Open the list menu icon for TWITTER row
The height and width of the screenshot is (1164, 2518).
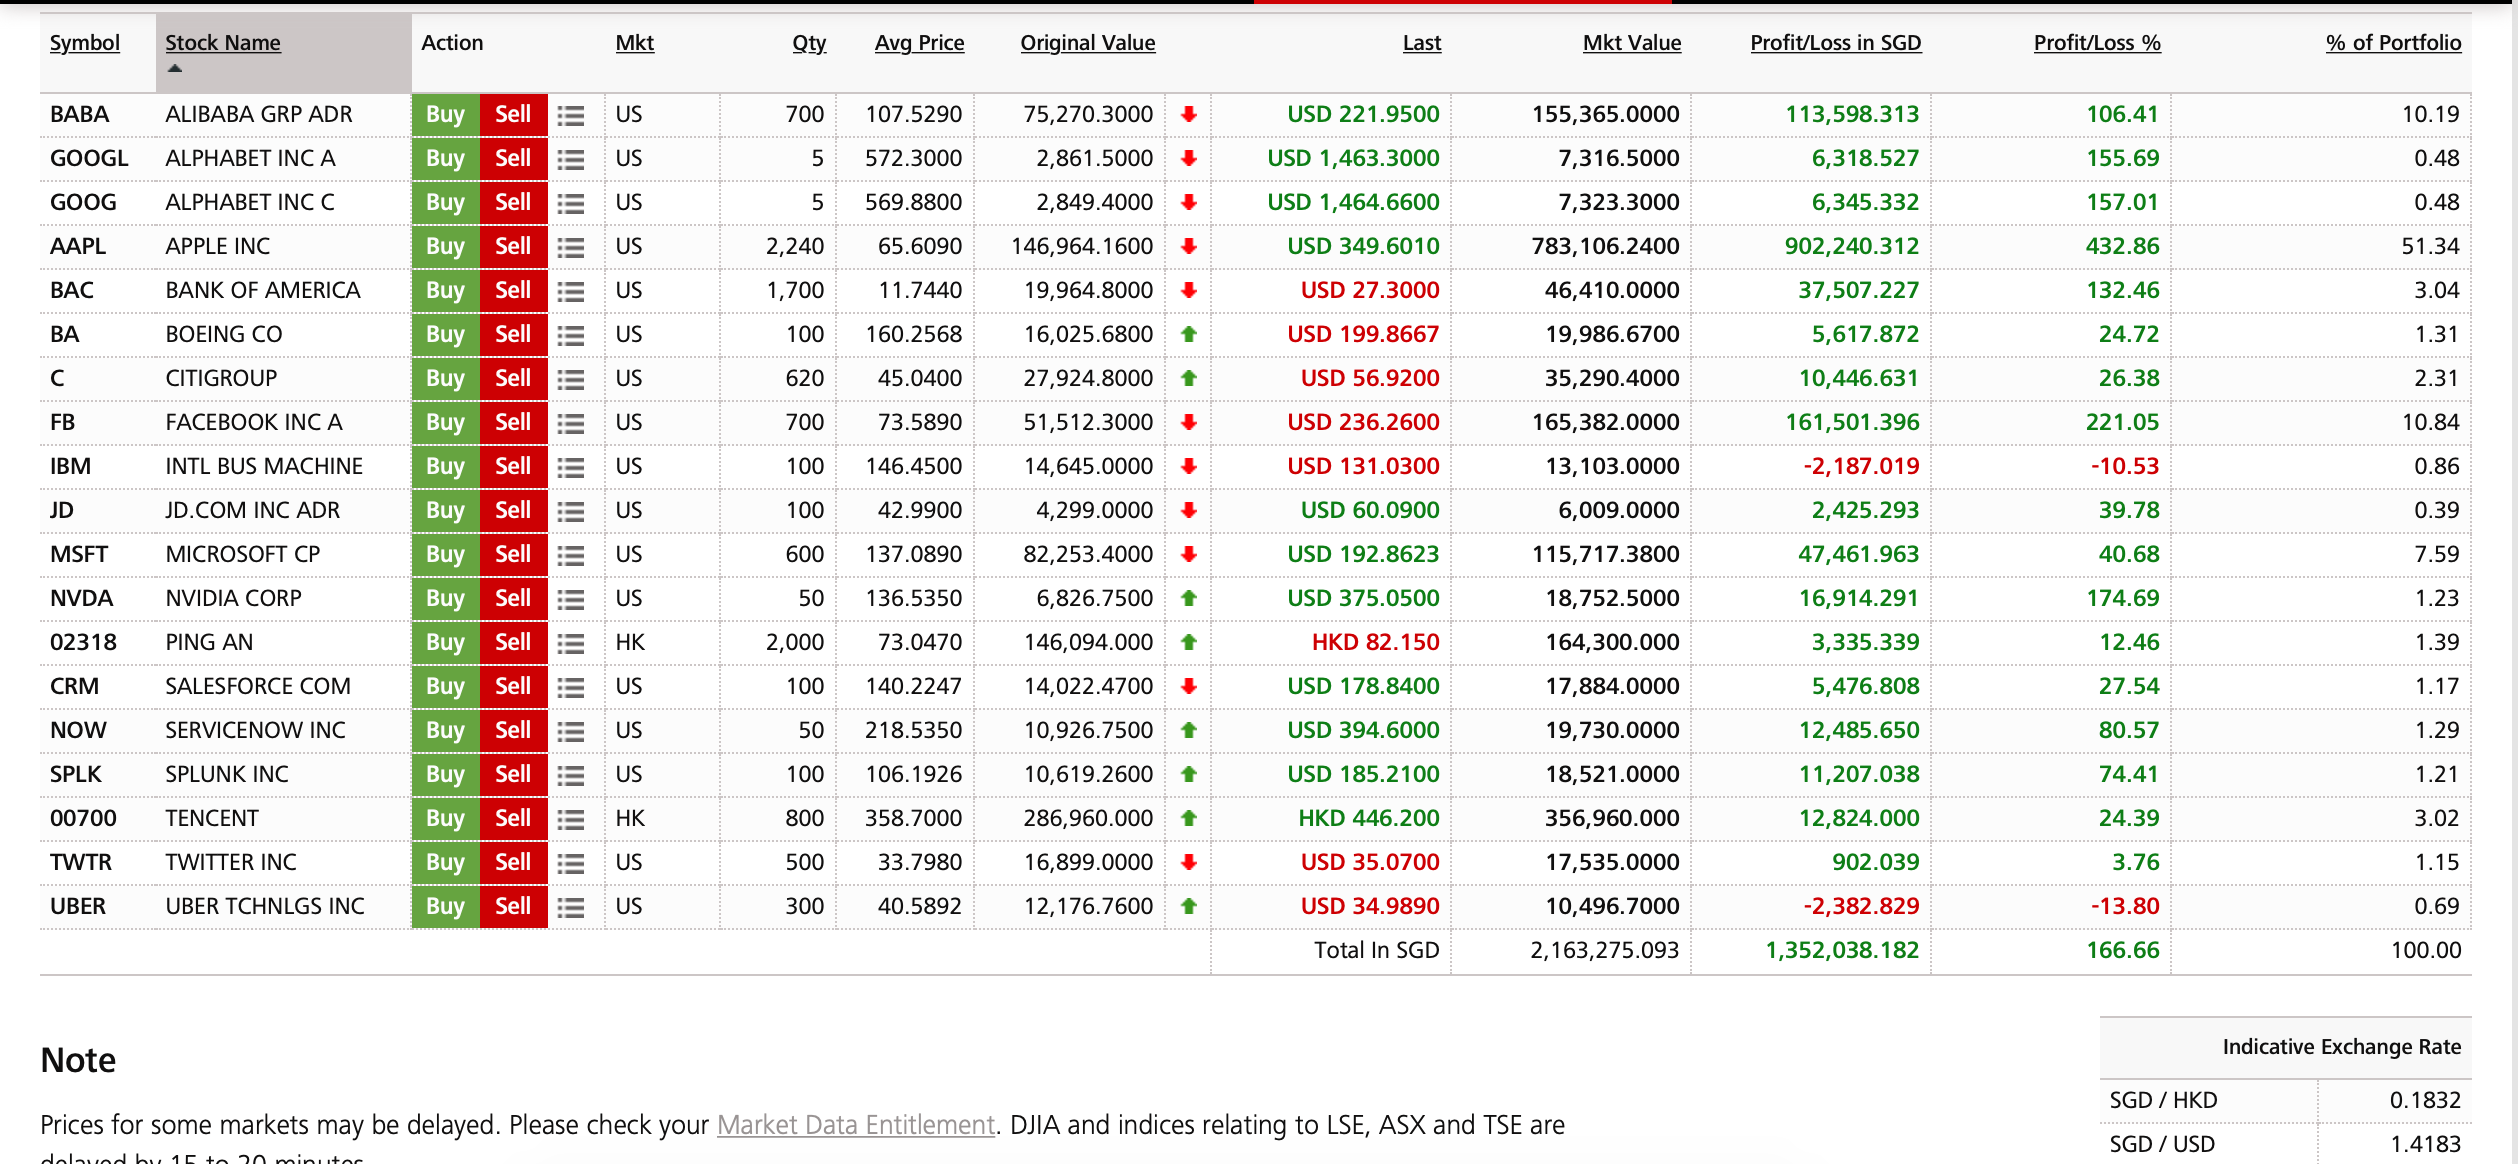(x=571, y=863)
